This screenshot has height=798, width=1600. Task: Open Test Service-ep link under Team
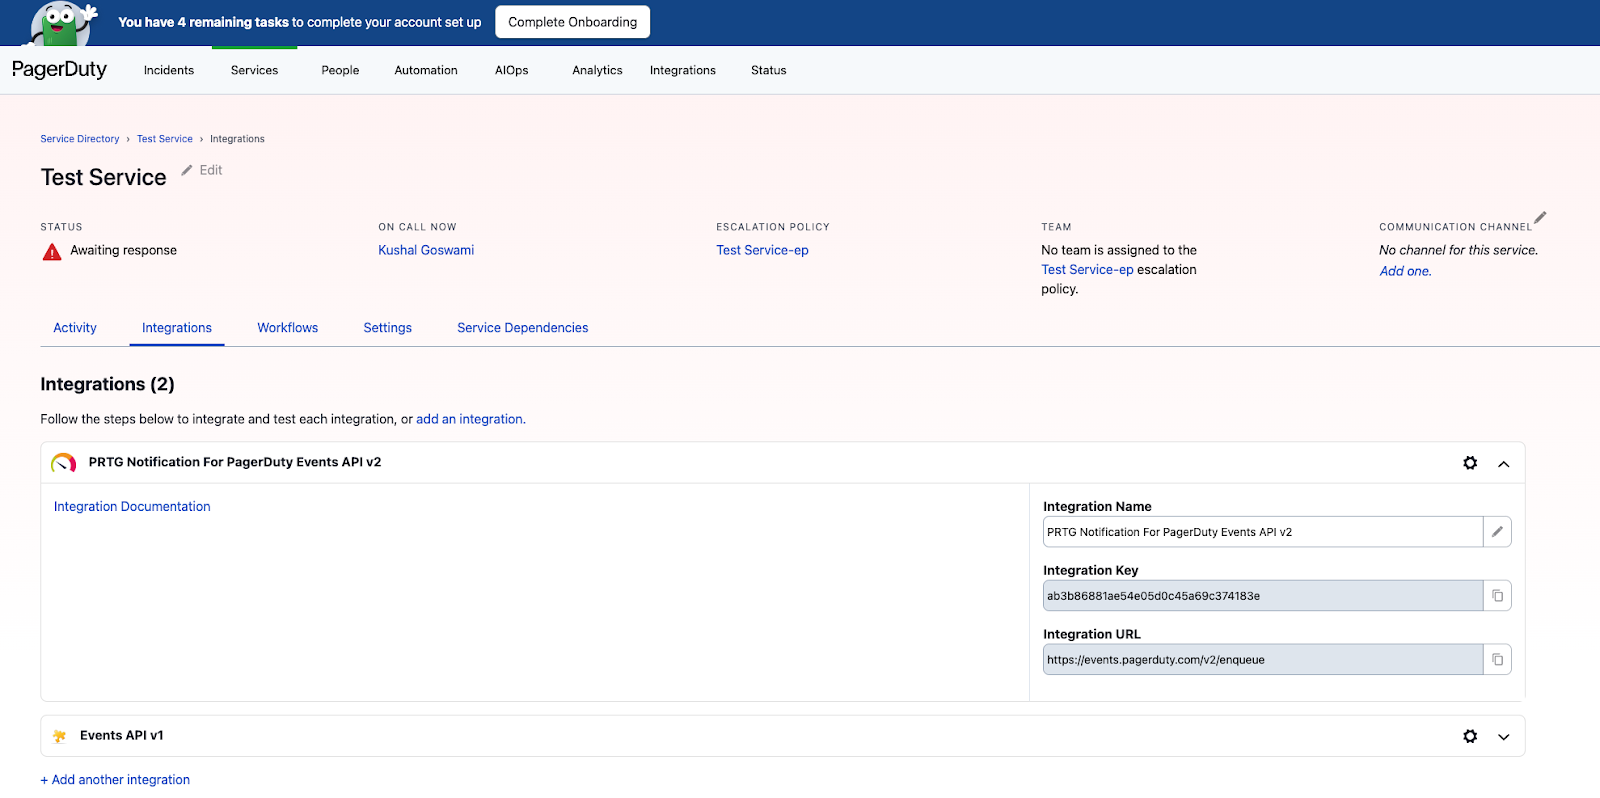[x=1087, y=270]
